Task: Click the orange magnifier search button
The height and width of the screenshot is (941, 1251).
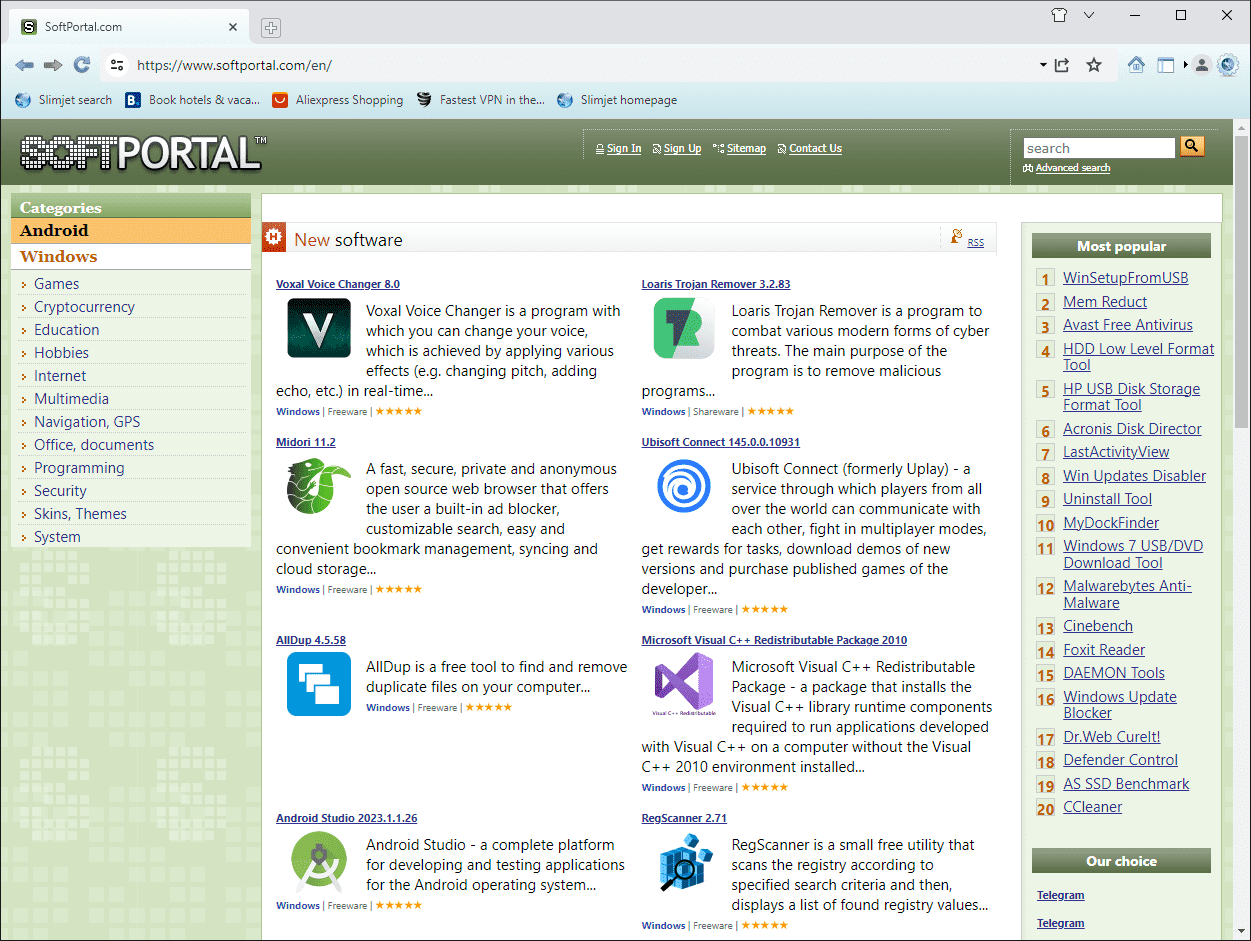Action: coord(1192,147)
